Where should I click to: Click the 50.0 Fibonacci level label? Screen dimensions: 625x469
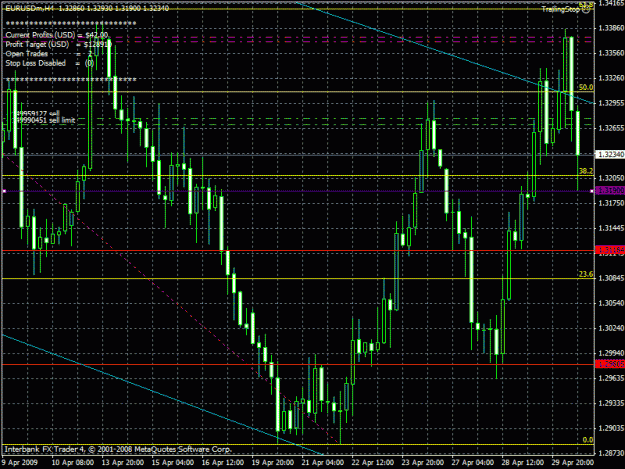(x=586, y=87)
